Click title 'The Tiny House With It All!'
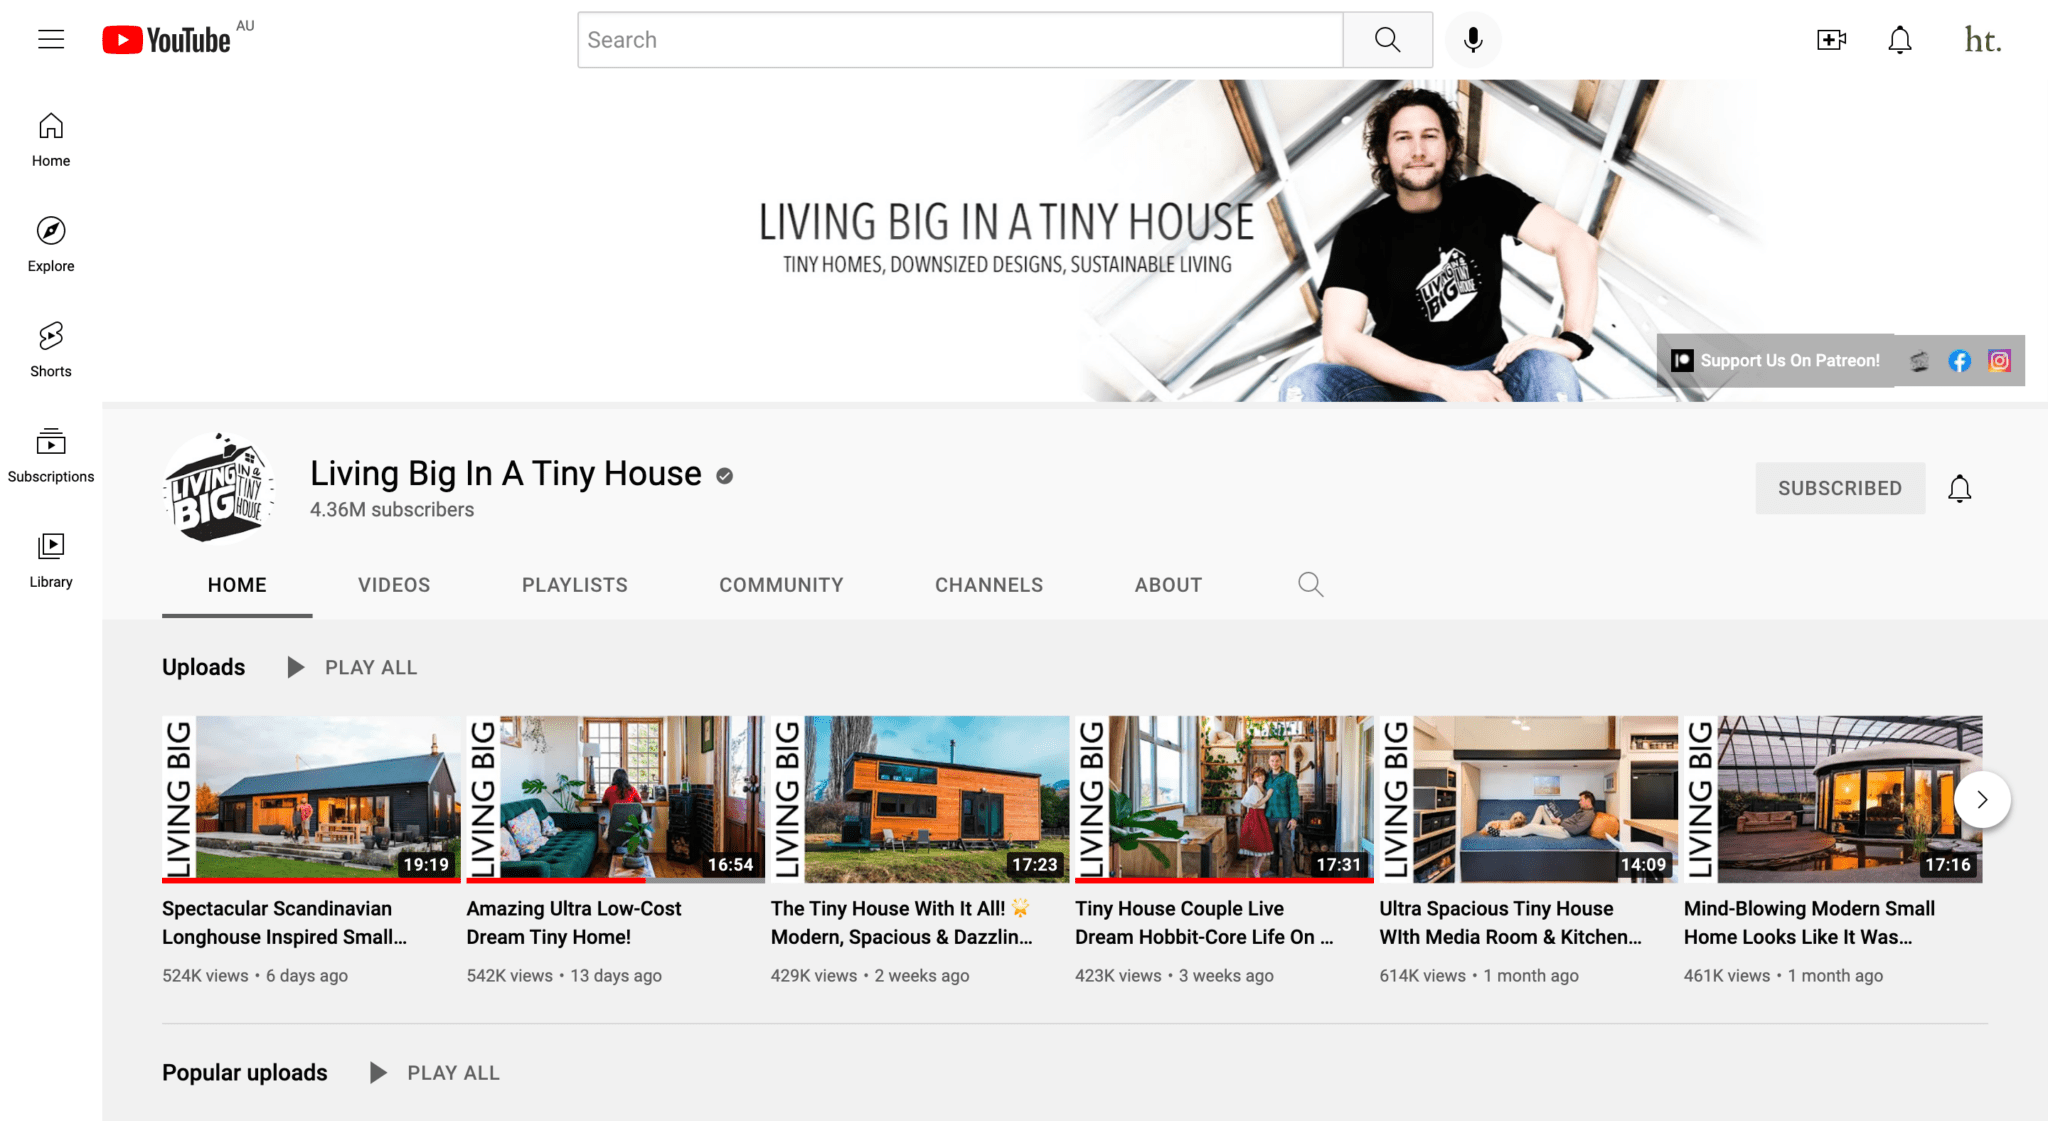The width and height of the screenshot is (2048, 1121). click(901, 923)
